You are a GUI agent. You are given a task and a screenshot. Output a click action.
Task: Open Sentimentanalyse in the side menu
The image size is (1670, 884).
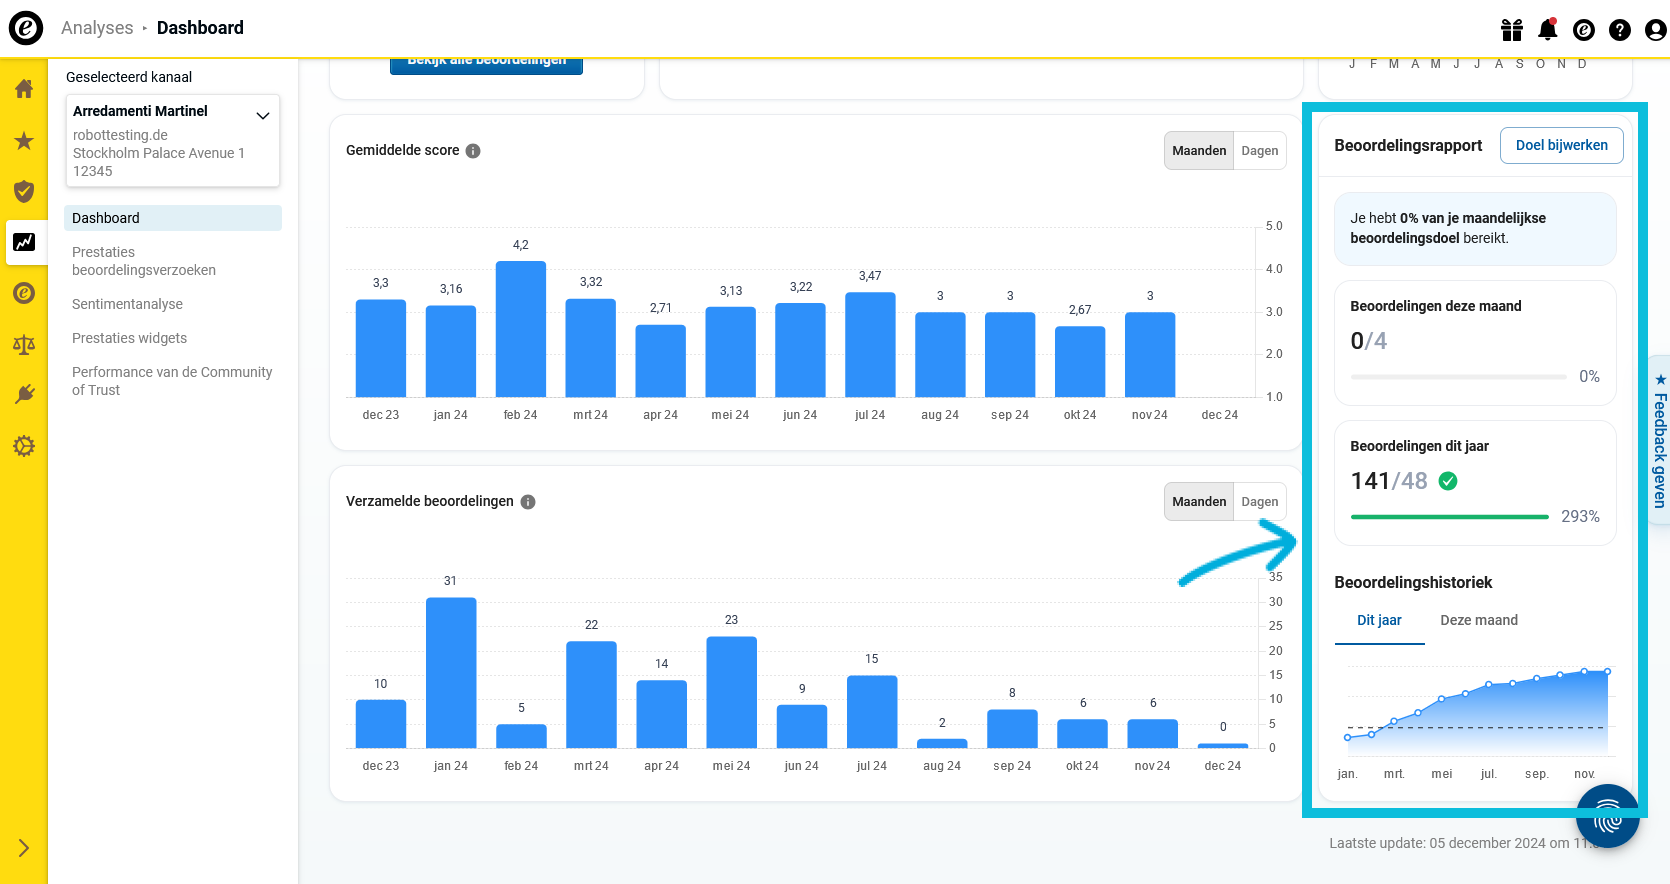pyautogui.click(x=127, y=304)
